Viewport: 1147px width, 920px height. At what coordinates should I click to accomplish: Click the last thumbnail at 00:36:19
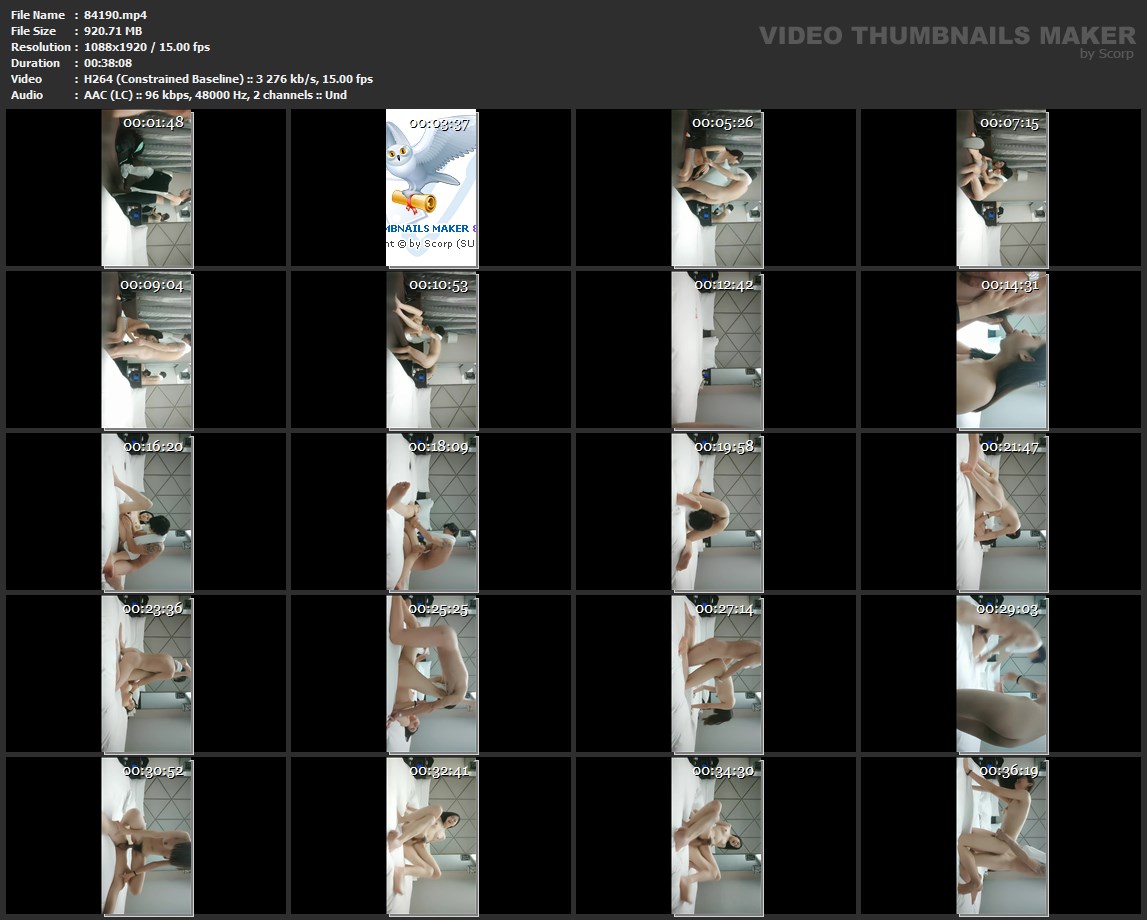coord(1002,836)
